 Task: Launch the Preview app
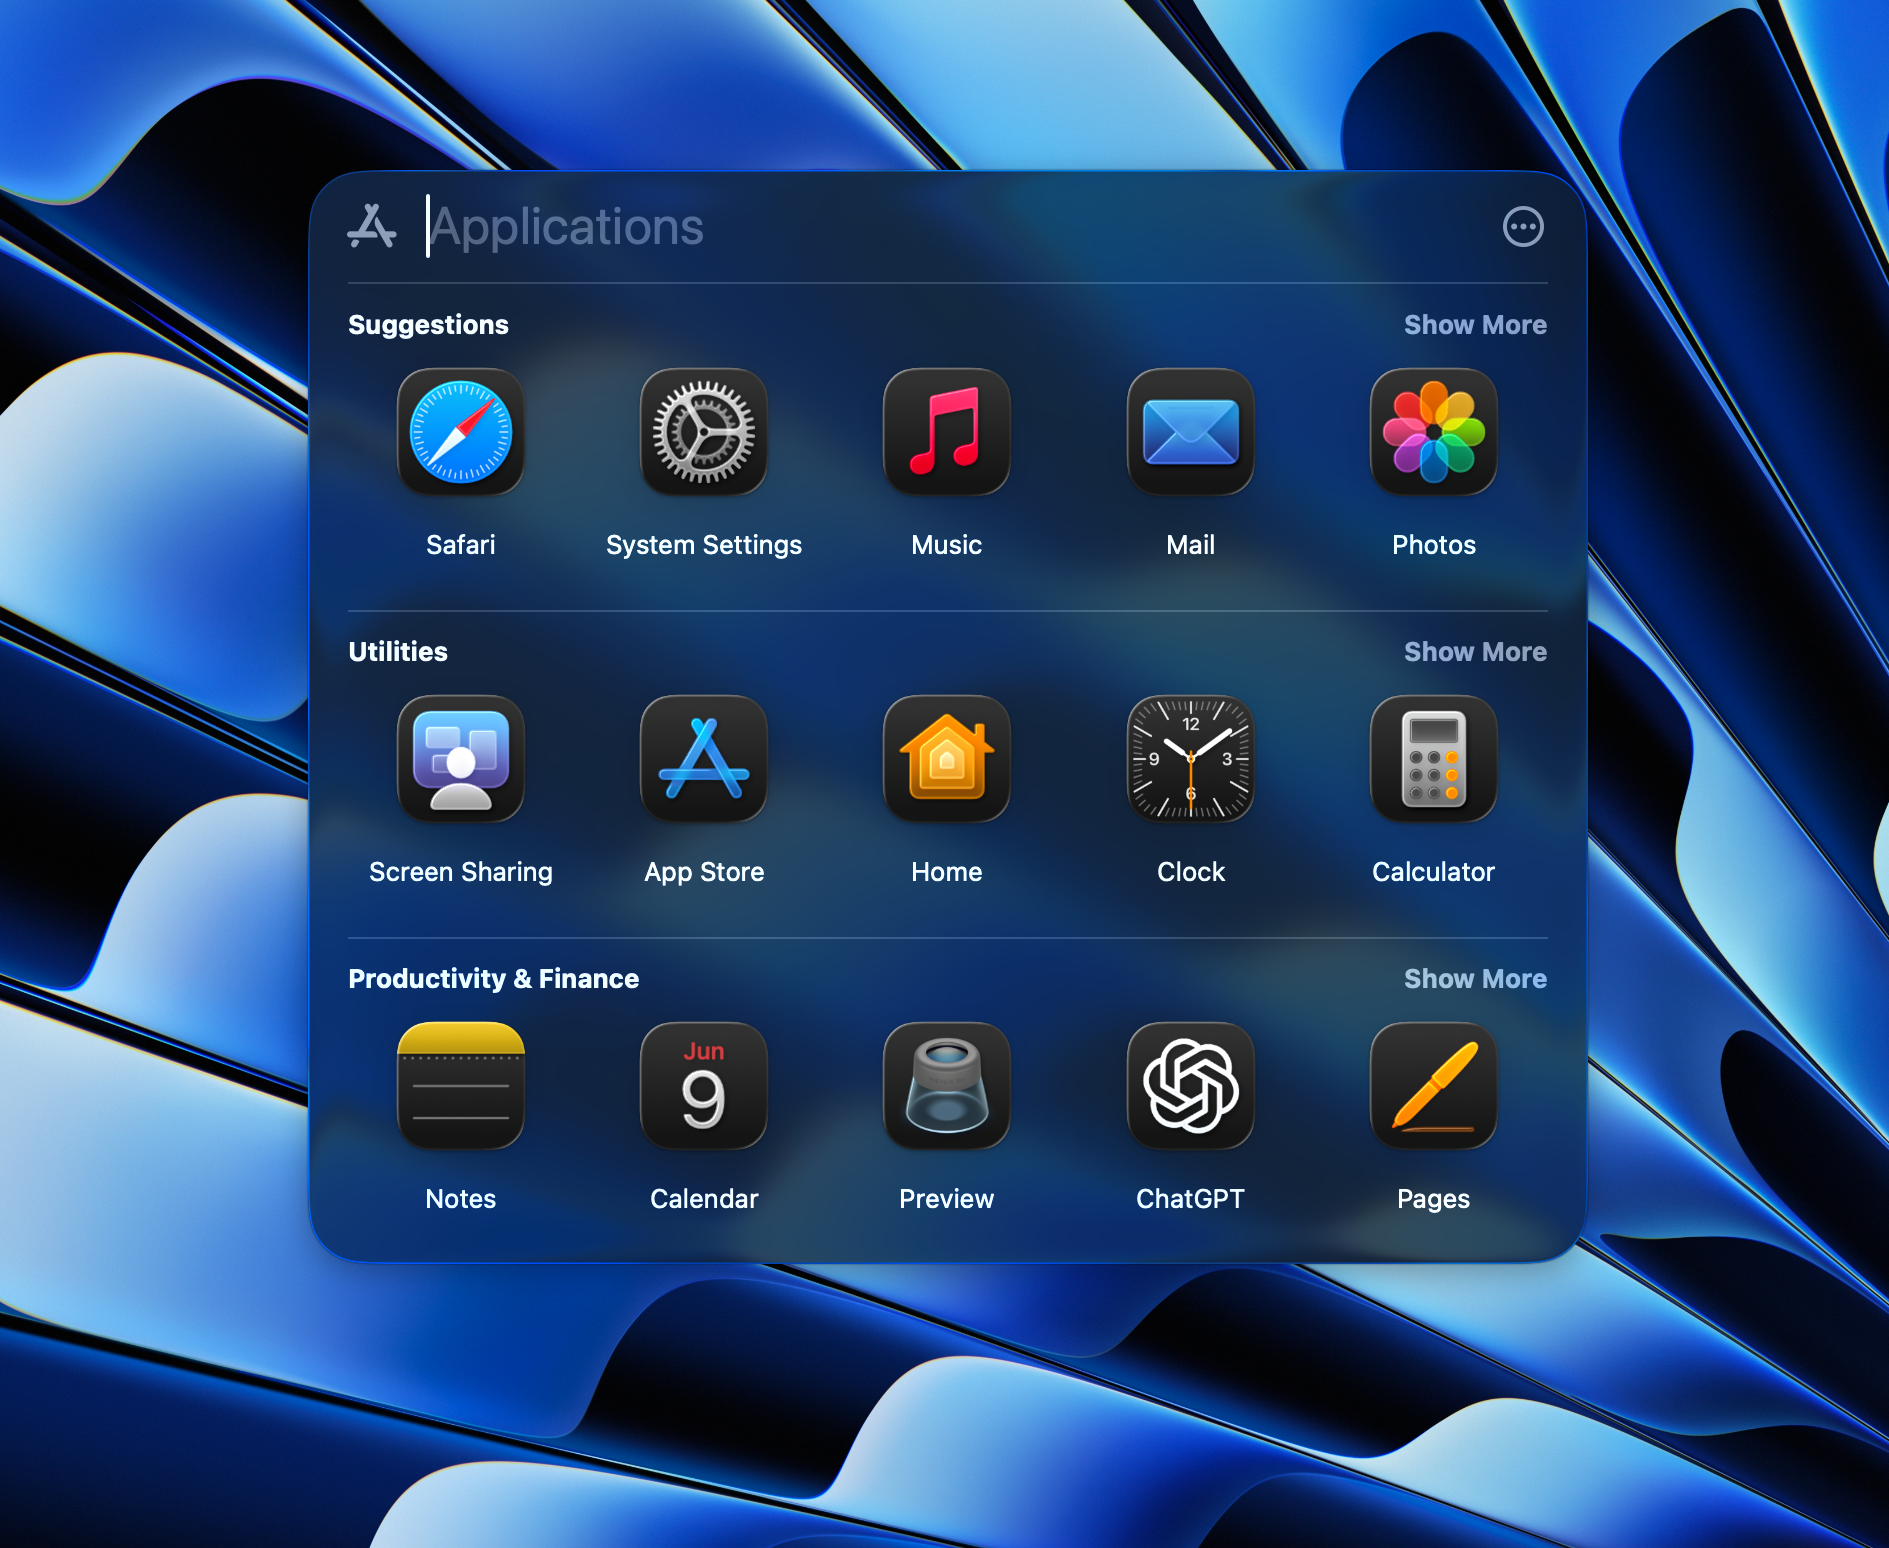tap(947, 1086)
